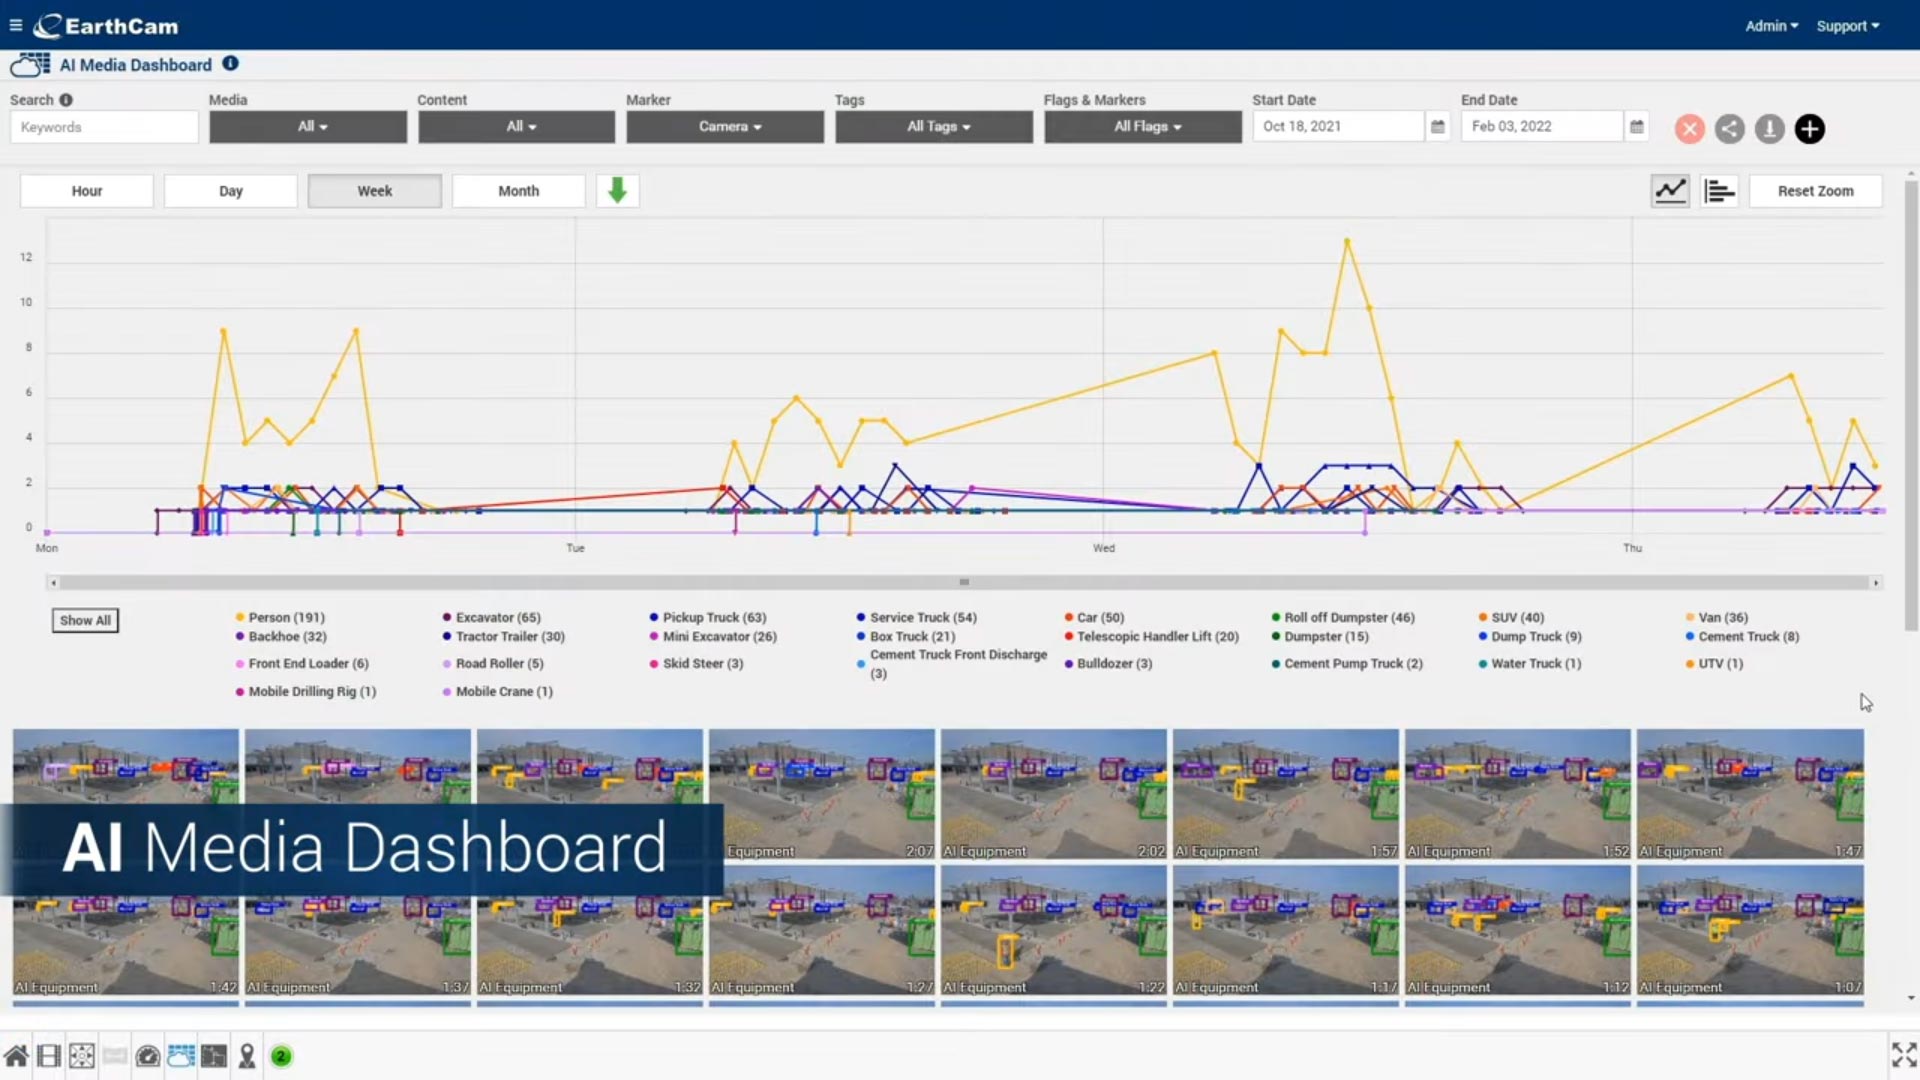Open the hamburger menu next to EarthCam

pyautogui.click(x=15, y=25)
